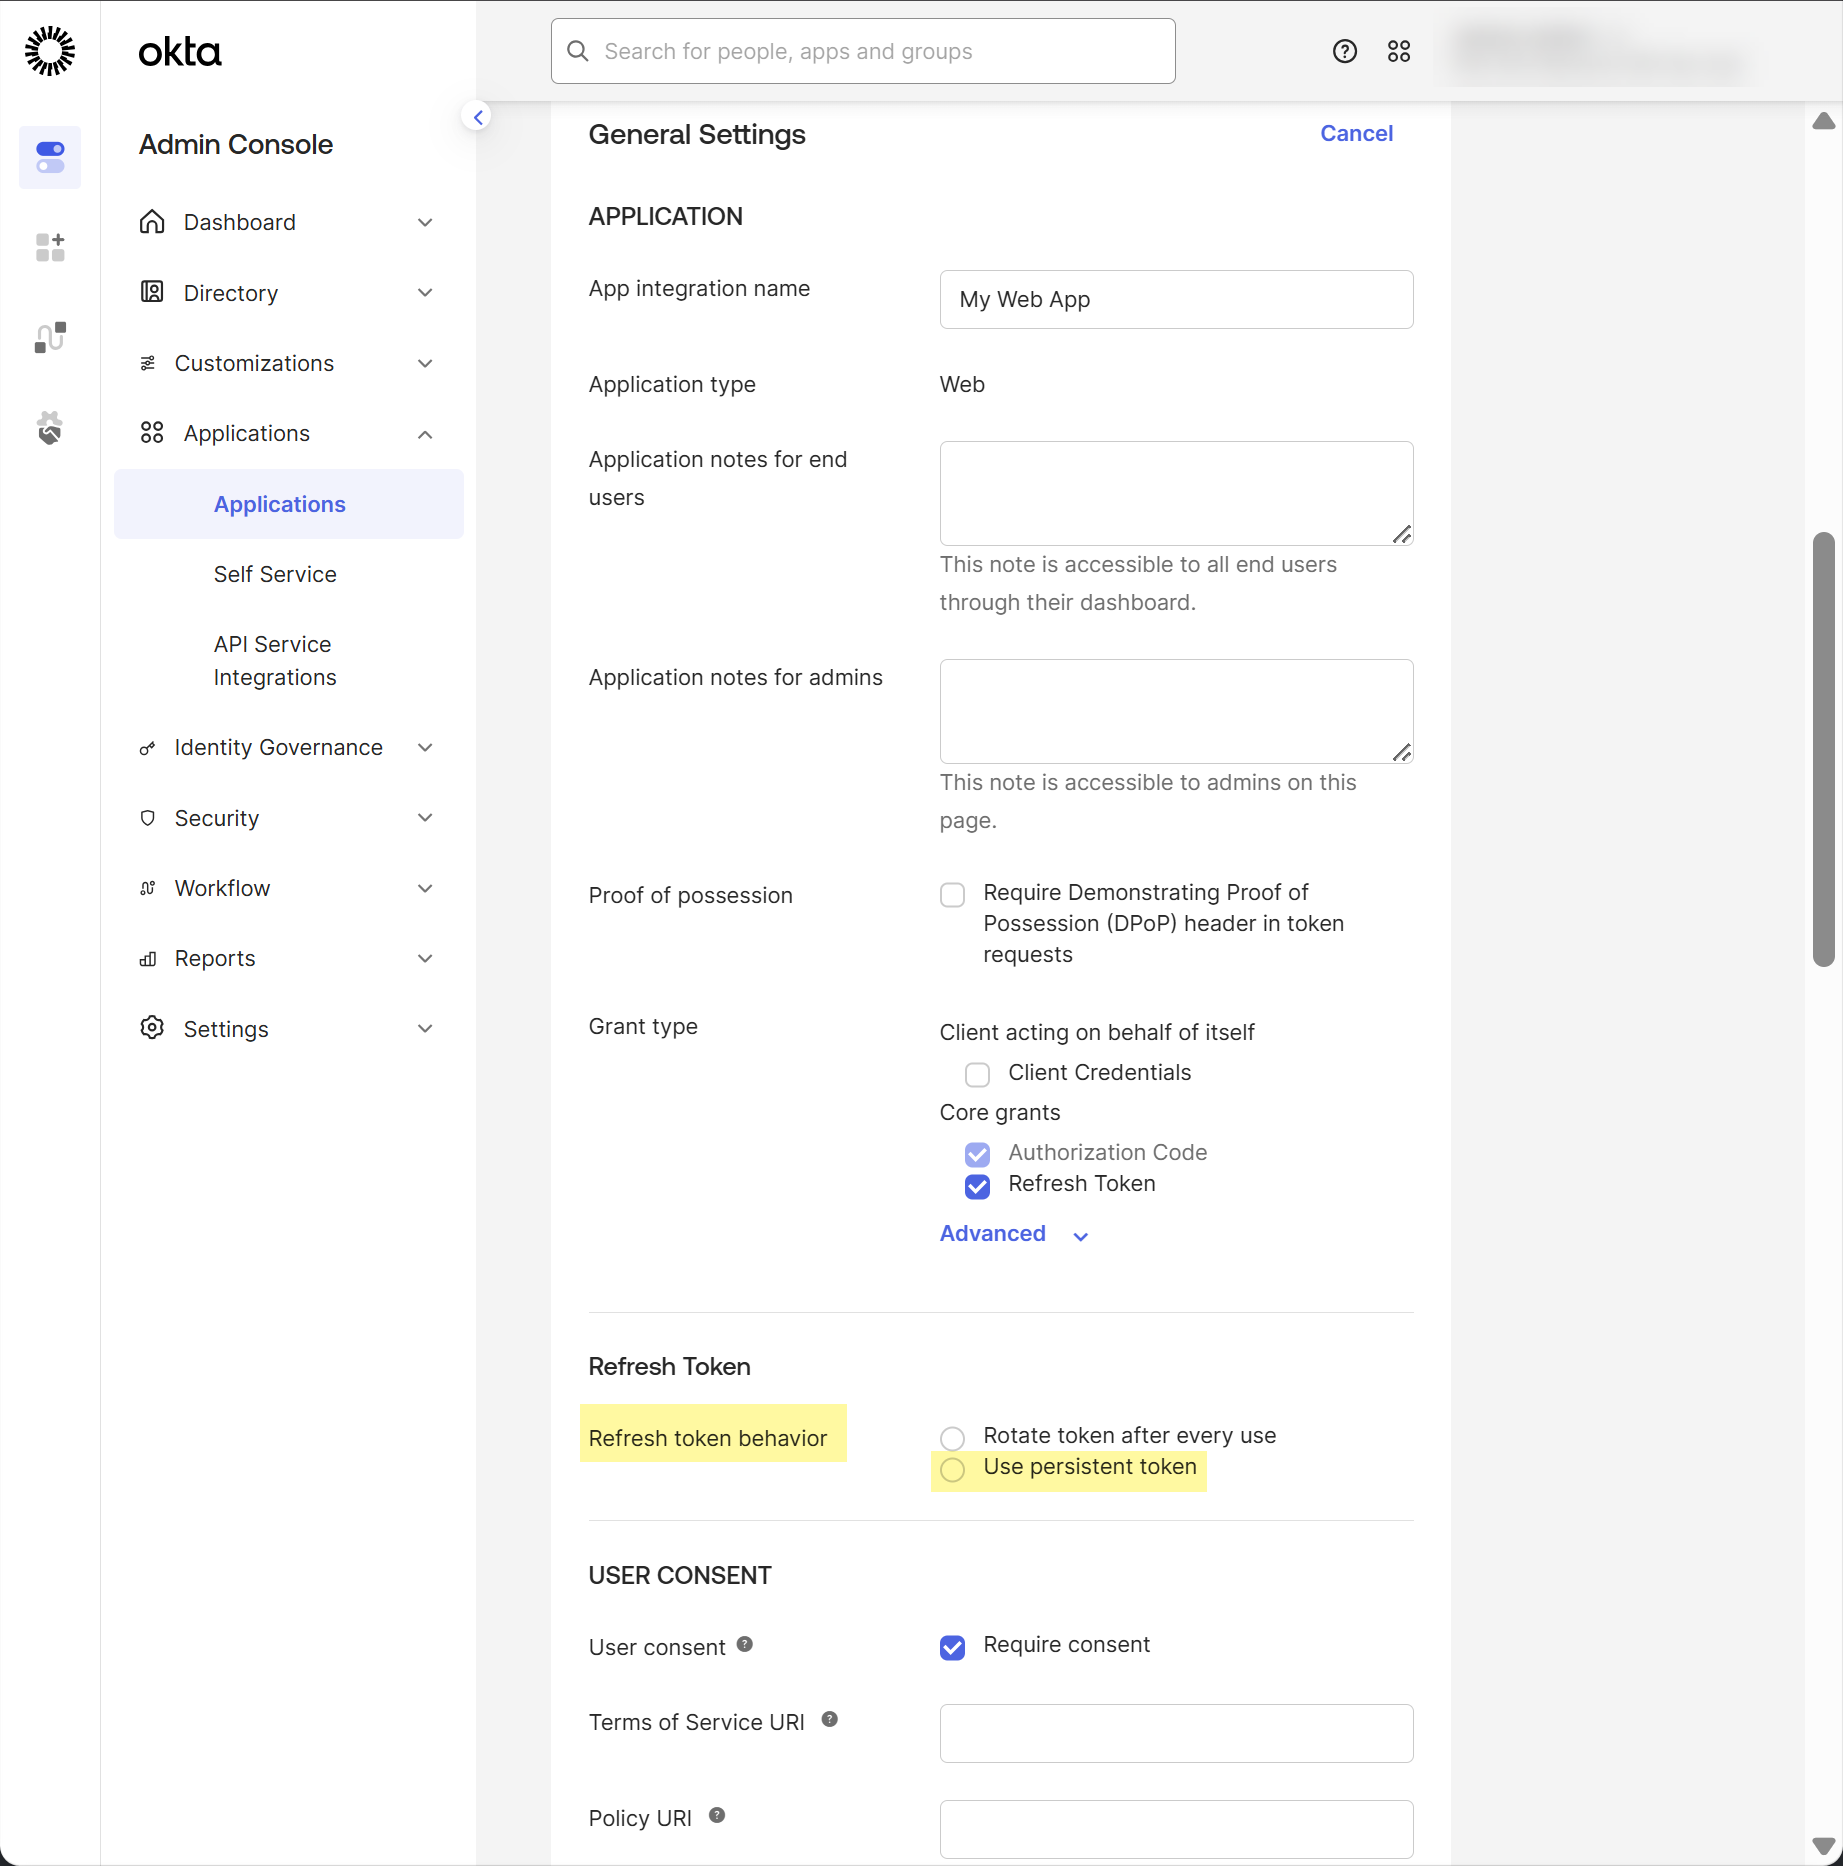1843x1866 pixels.
Task: Open the Workflows connector icon in left rail
Action: tap(50, 338)
